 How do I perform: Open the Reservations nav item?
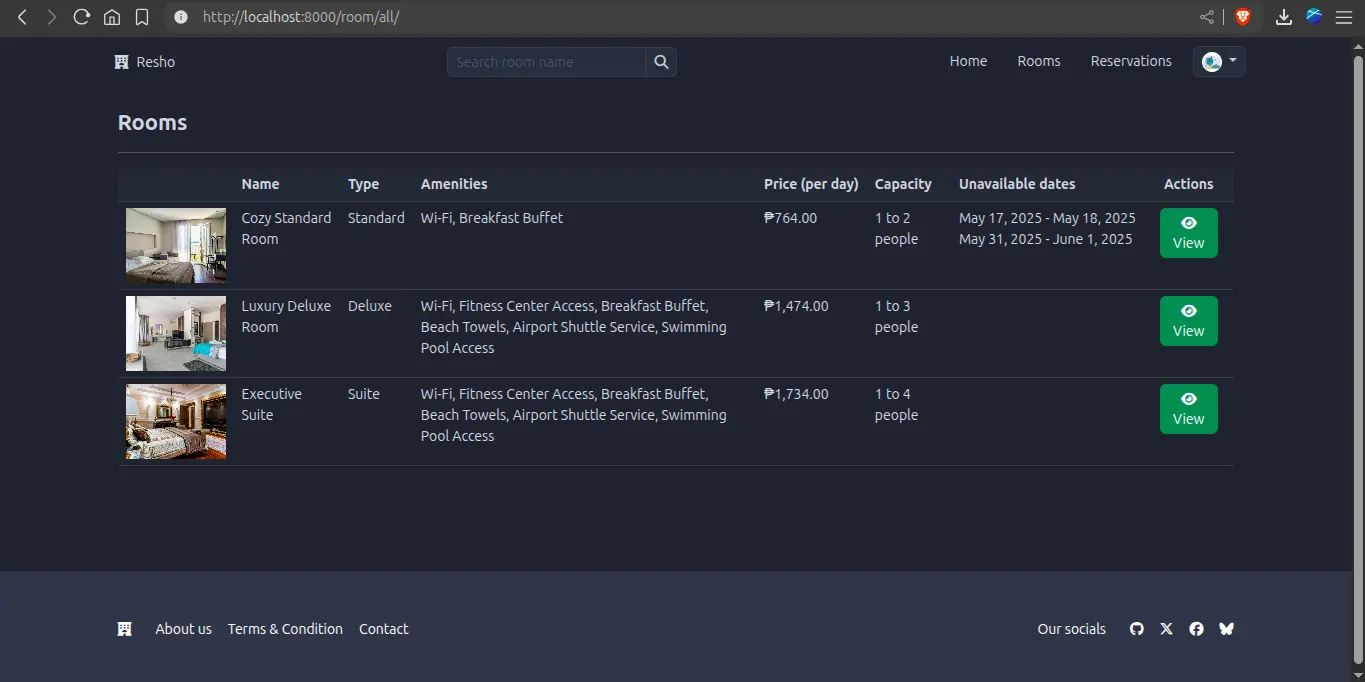pos(1131,61)
